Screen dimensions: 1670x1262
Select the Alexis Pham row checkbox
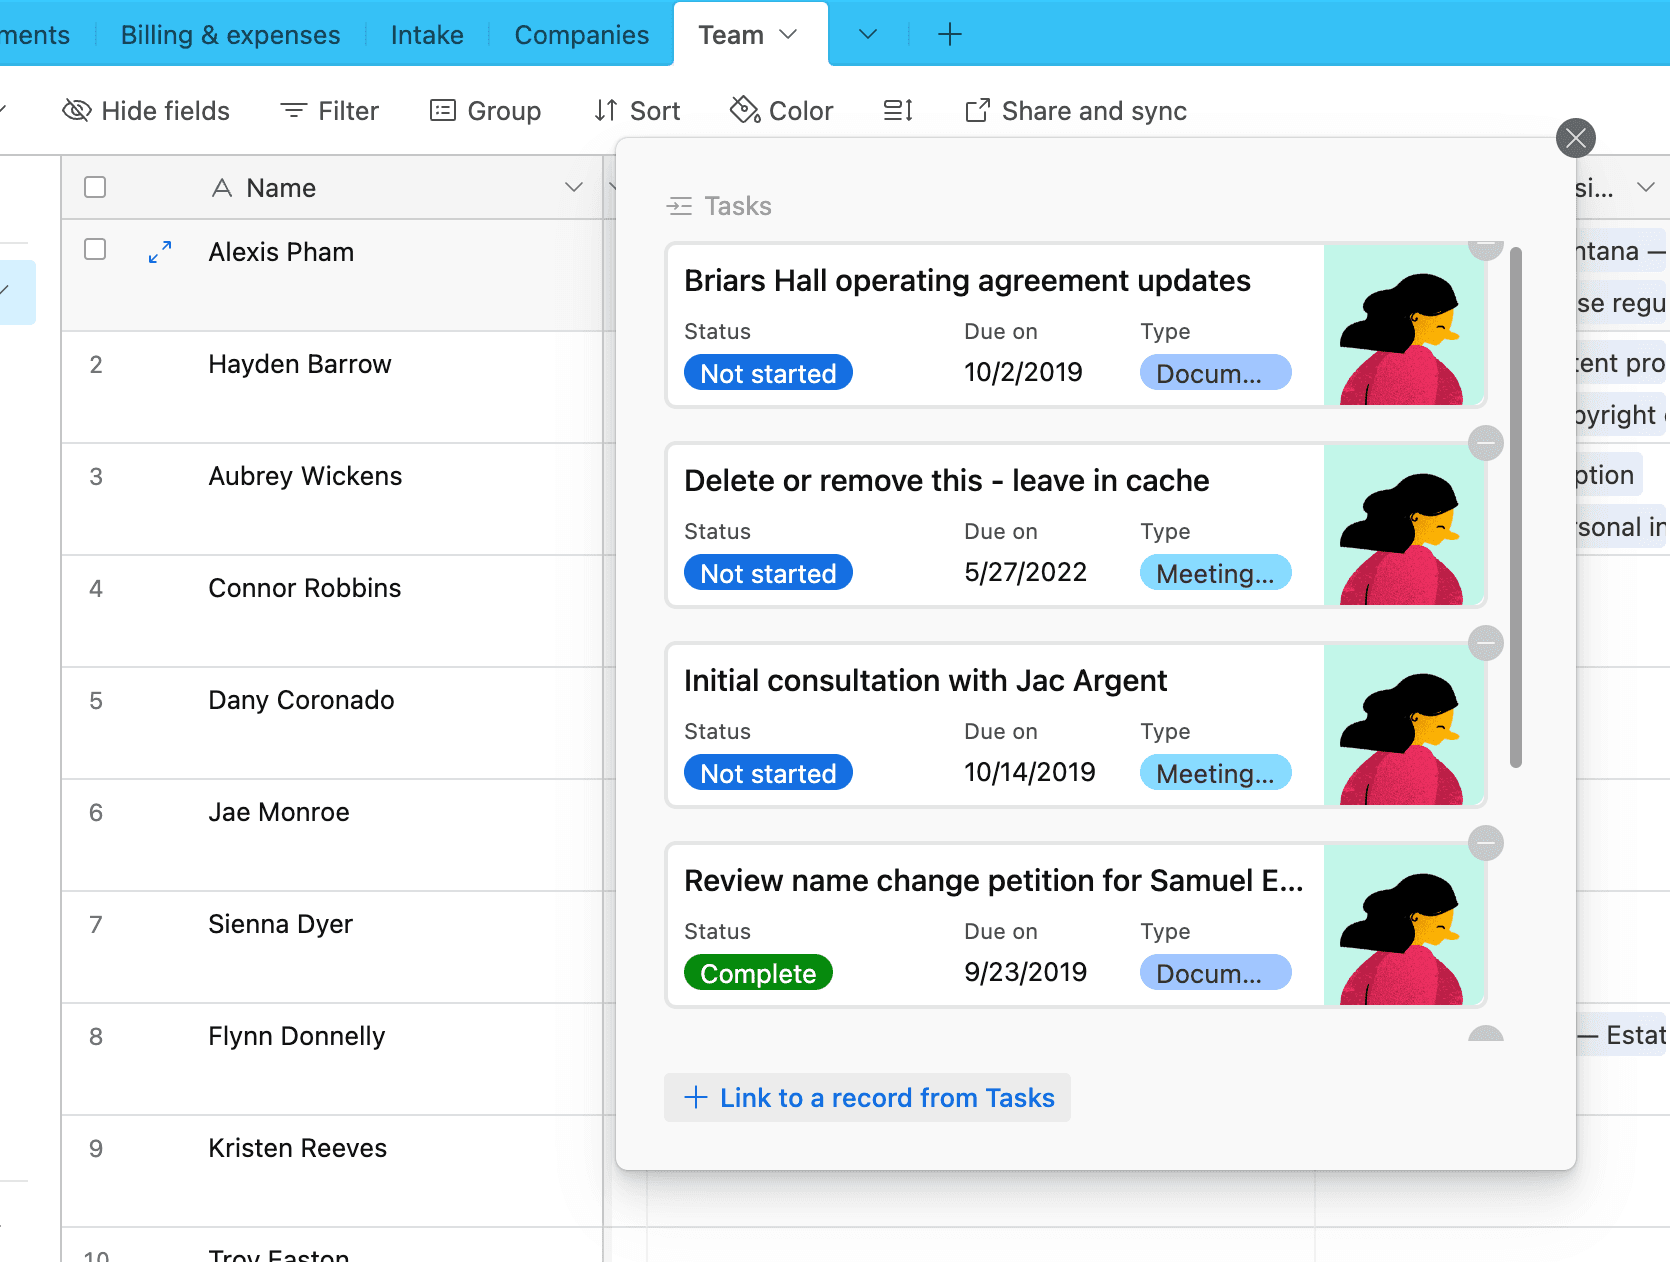pyautogui.click(x=95, y=249)
